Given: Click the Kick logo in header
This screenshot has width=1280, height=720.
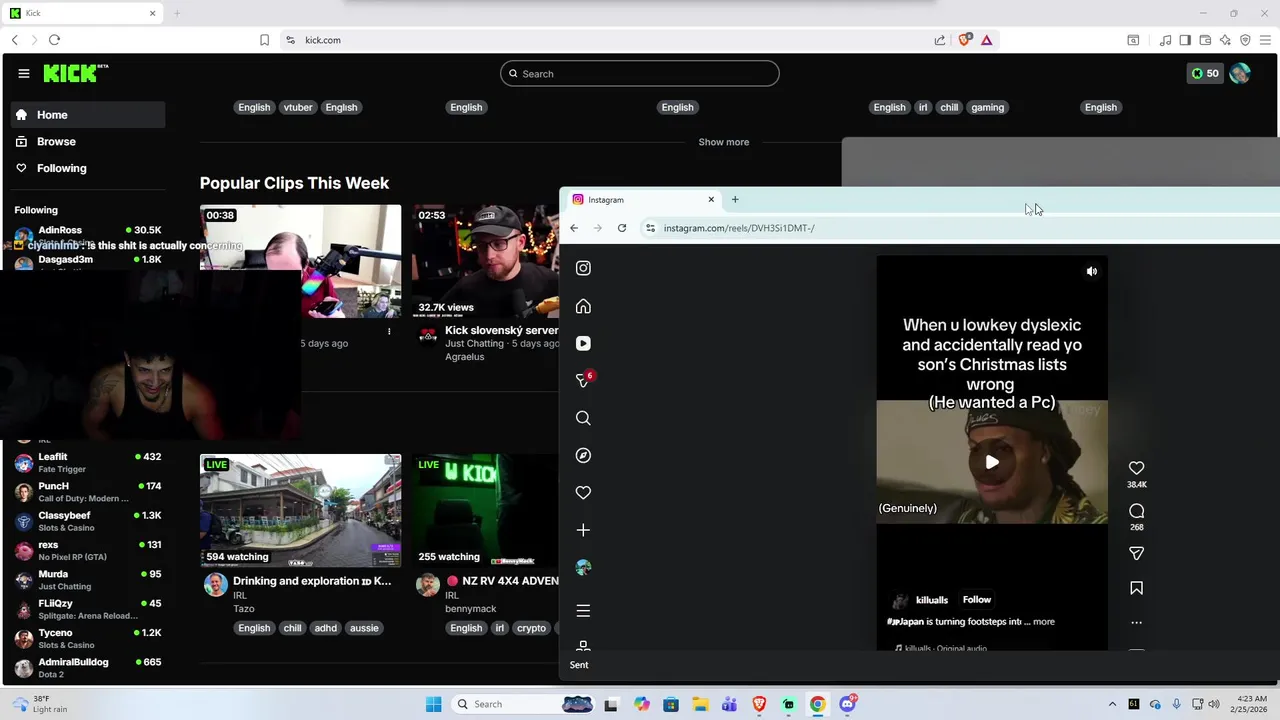Looking at the screenshot, I should click(76, 73).
